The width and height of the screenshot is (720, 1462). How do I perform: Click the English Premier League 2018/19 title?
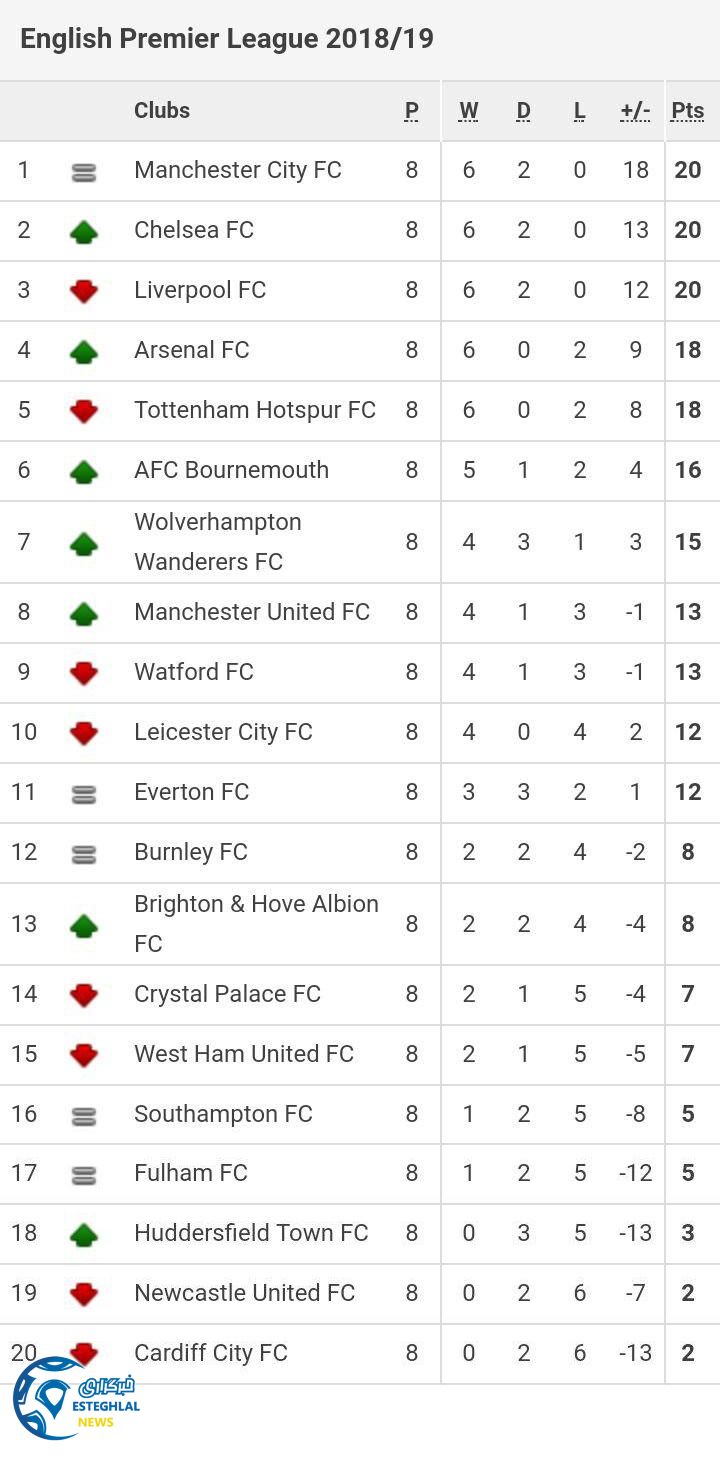tap(227, 39)
